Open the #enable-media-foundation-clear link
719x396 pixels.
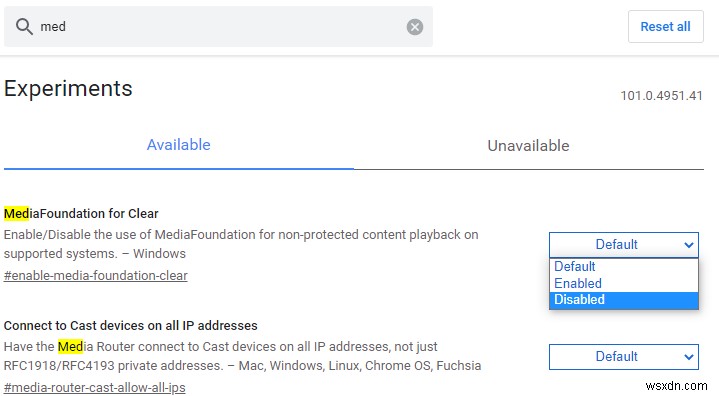point(95,275)
